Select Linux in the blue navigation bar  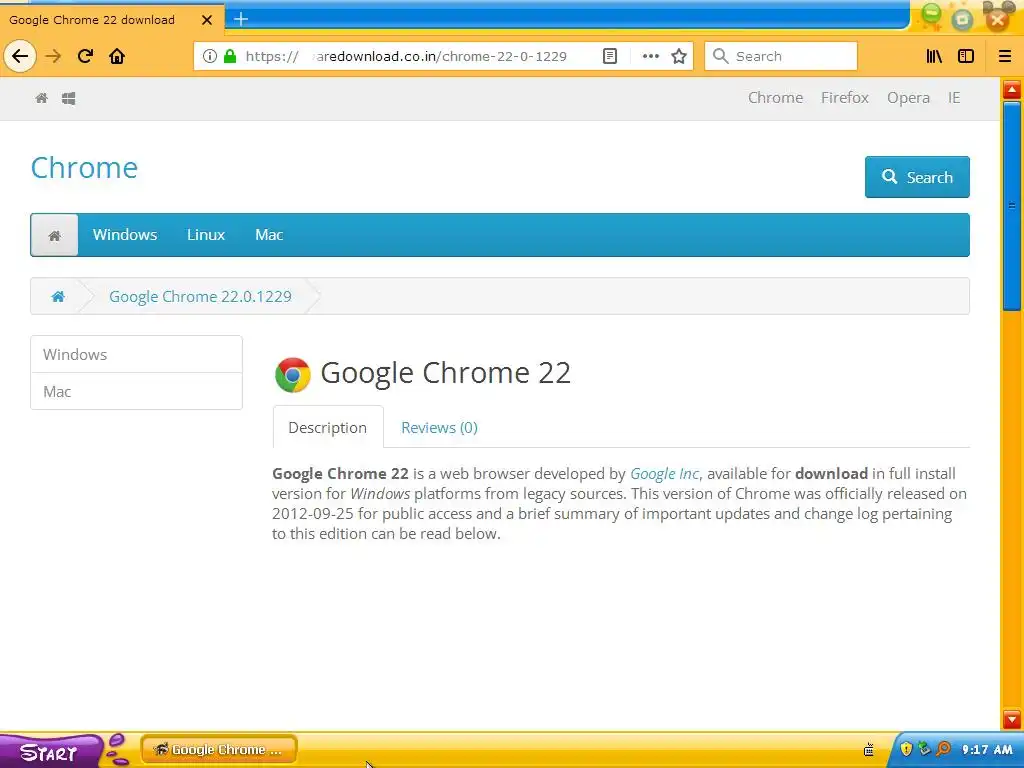click(206, 234)
